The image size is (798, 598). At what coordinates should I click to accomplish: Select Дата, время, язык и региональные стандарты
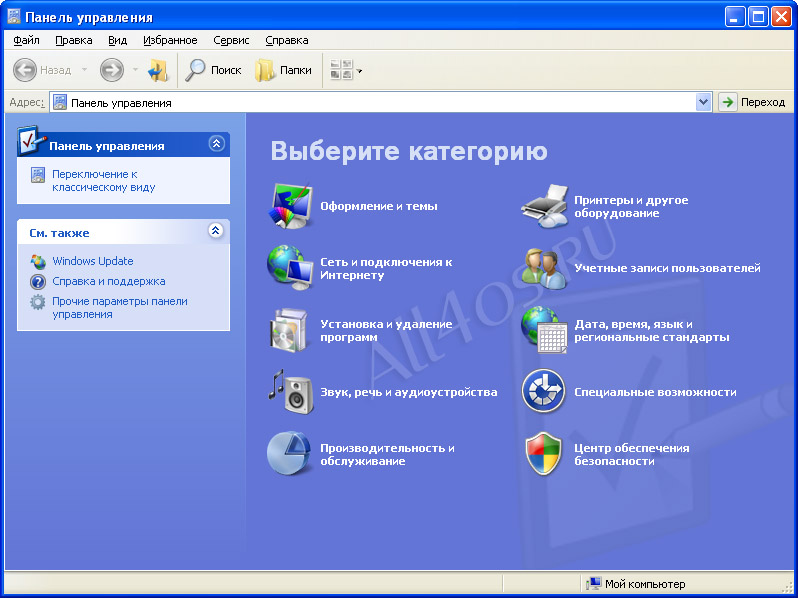coord(652,330)
